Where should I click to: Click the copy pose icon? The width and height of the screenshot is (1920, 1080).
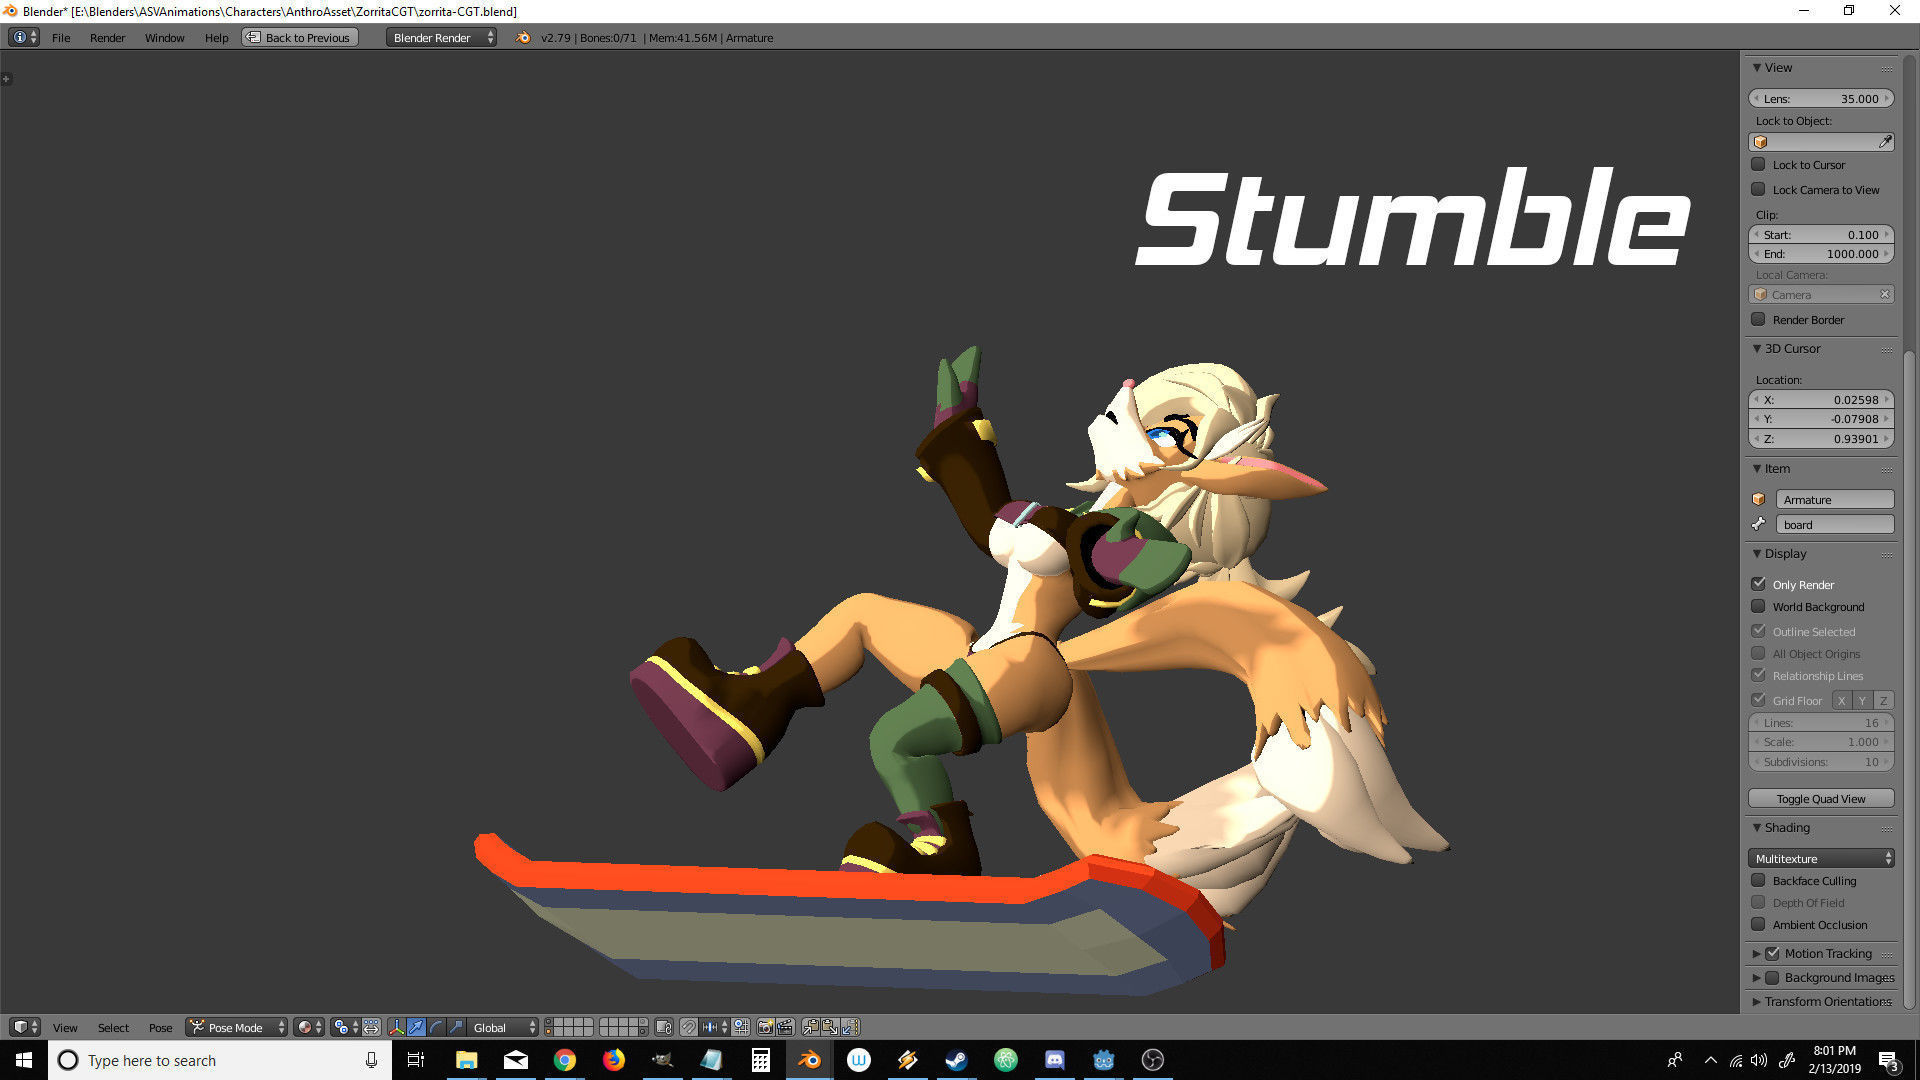[811, 1027]
